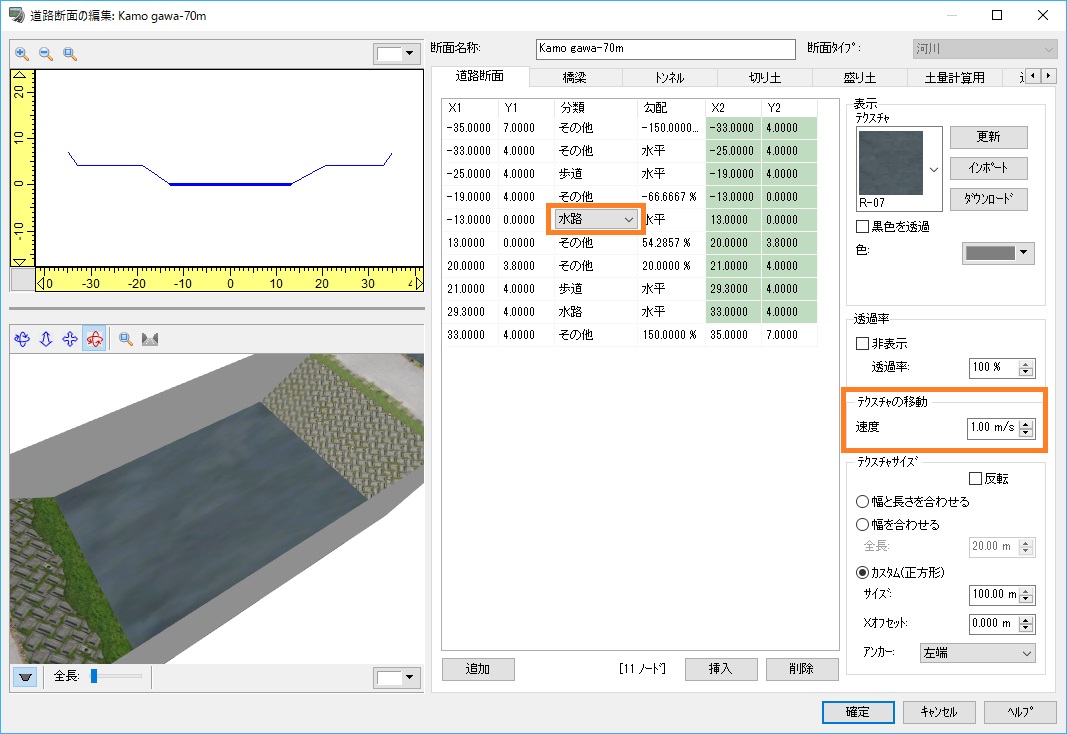The image size is (1067, 734).
Task: Switch to the 橋梁 tab
Action: pyautogui.click(x=575, y=77)
